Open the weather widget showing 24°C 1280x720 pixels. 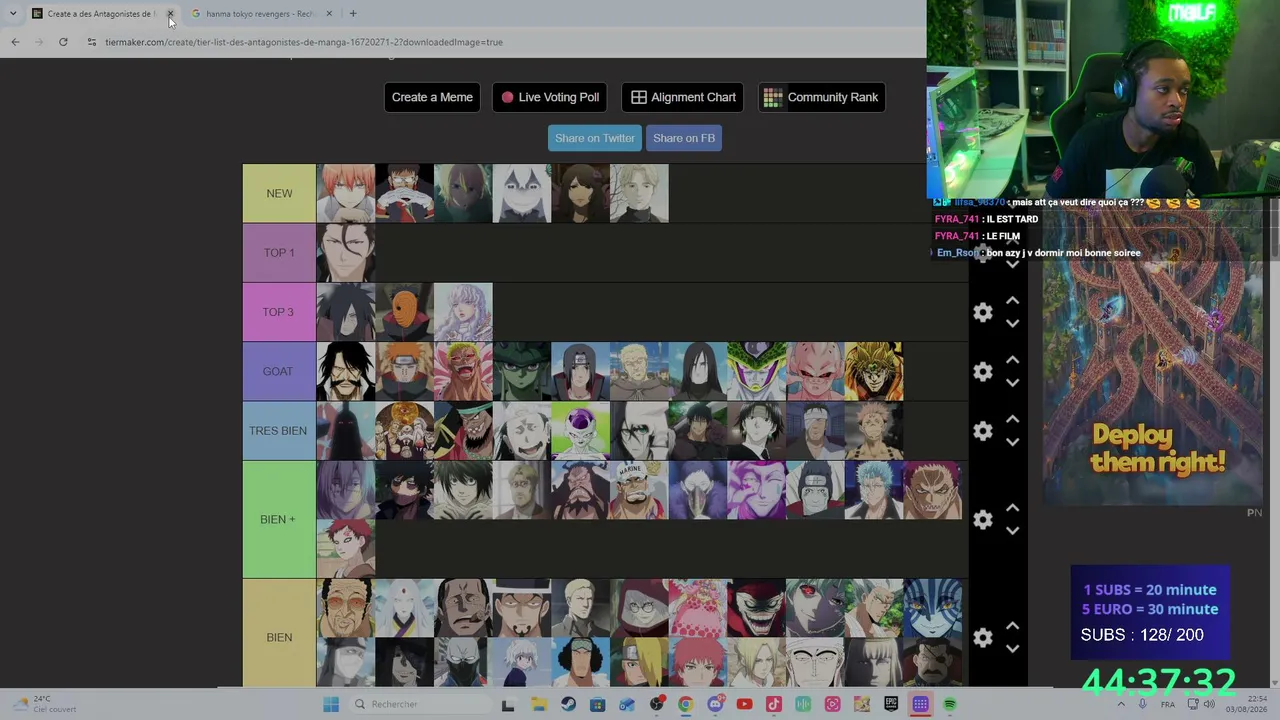pos(44,704)
